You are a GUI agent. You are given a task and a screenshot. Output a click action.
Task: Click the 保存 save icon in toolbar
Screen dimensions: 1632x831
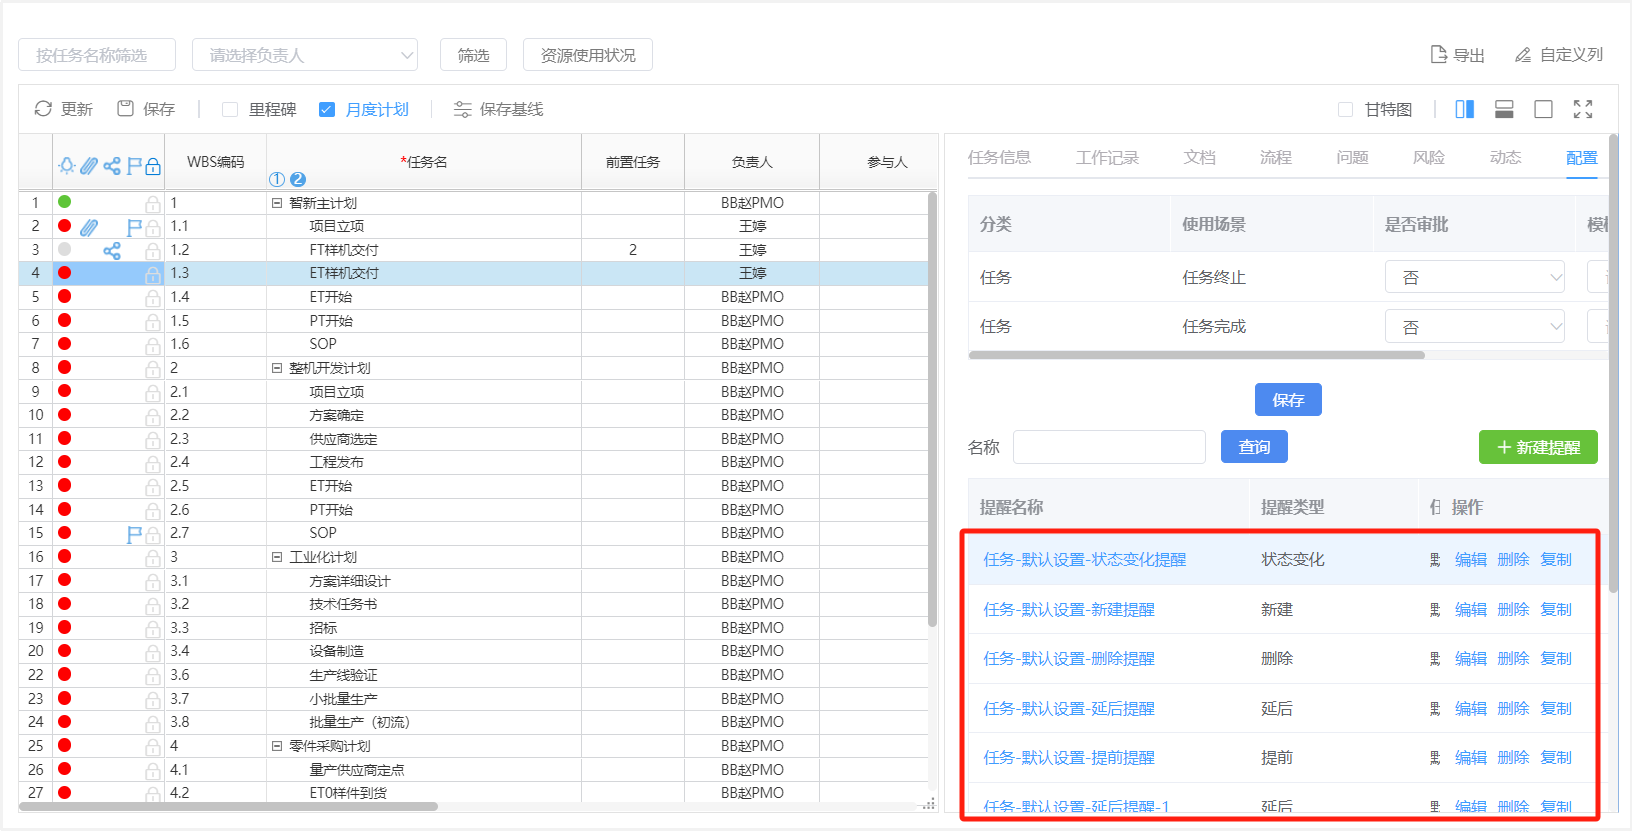(126, 109)
